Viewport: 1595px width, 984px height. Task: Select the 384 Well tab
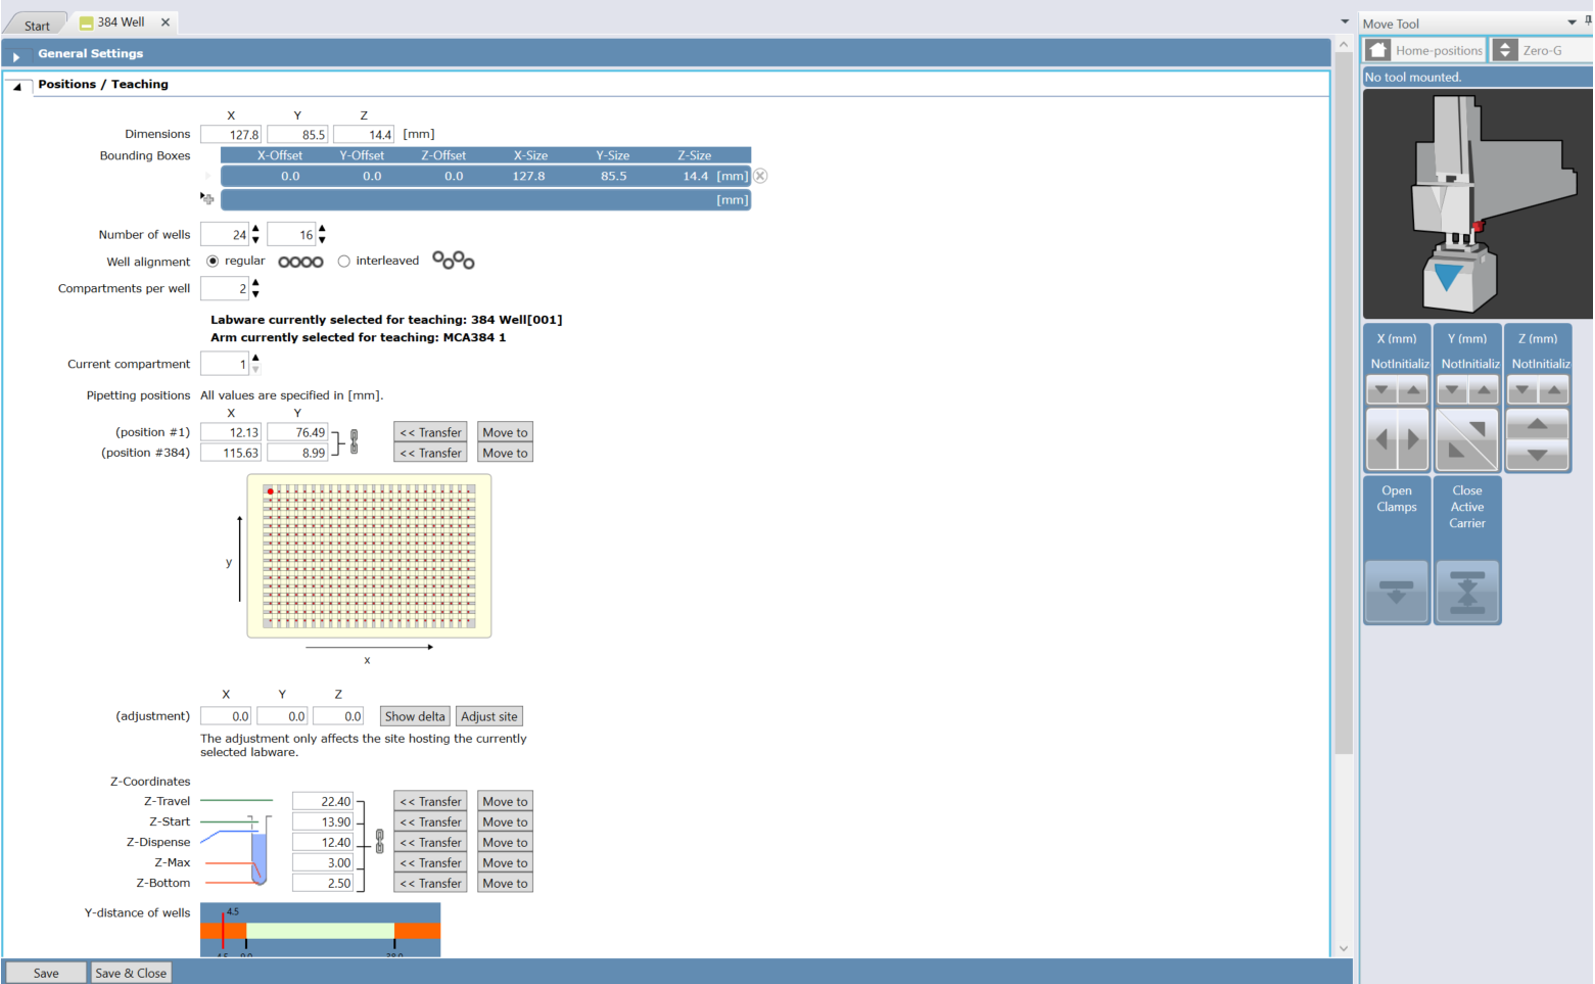[120, 22]
